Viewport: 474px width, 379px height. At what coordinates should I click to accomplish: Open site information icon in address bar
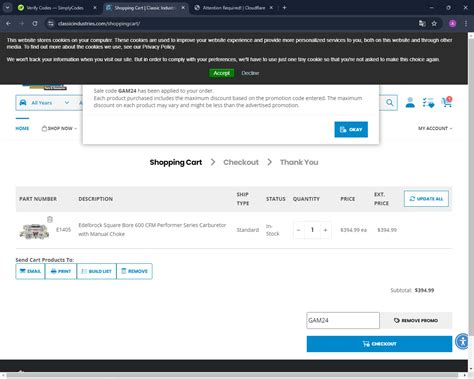pos(51,24)
